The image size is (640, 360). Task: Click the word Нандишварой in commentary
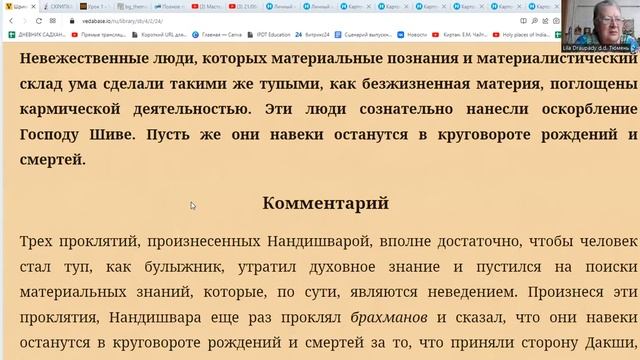319,242
